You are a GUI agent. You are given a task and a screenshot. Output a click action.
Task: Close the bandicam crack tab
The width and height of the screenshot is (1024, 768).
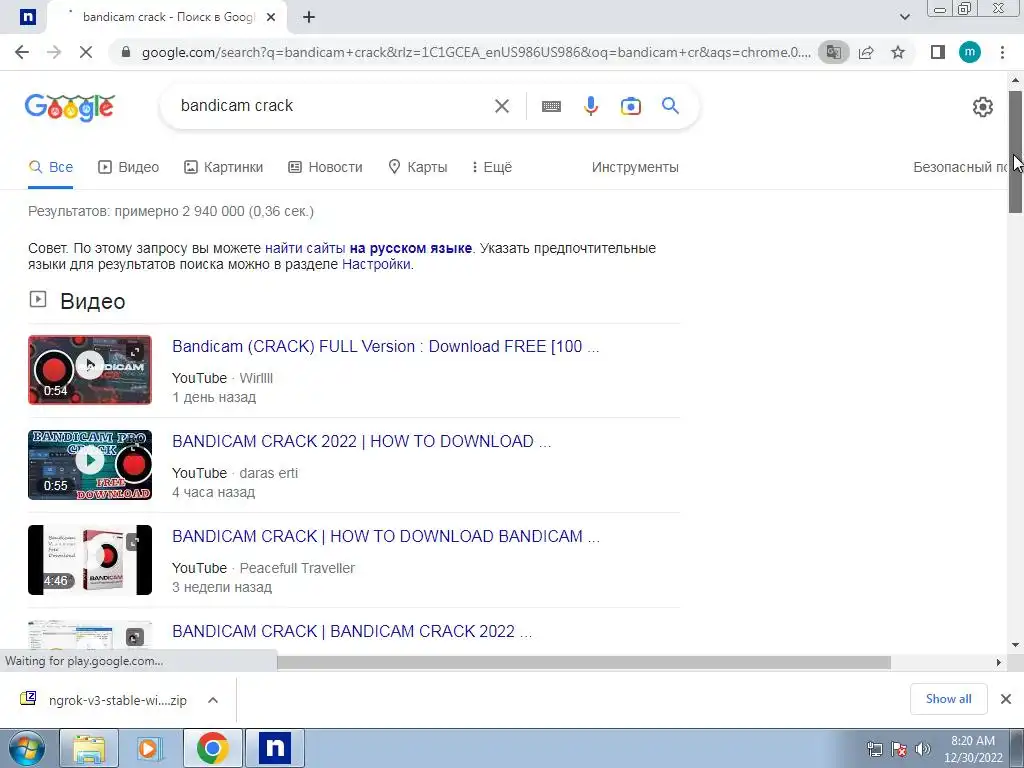(x=271, y=18)
